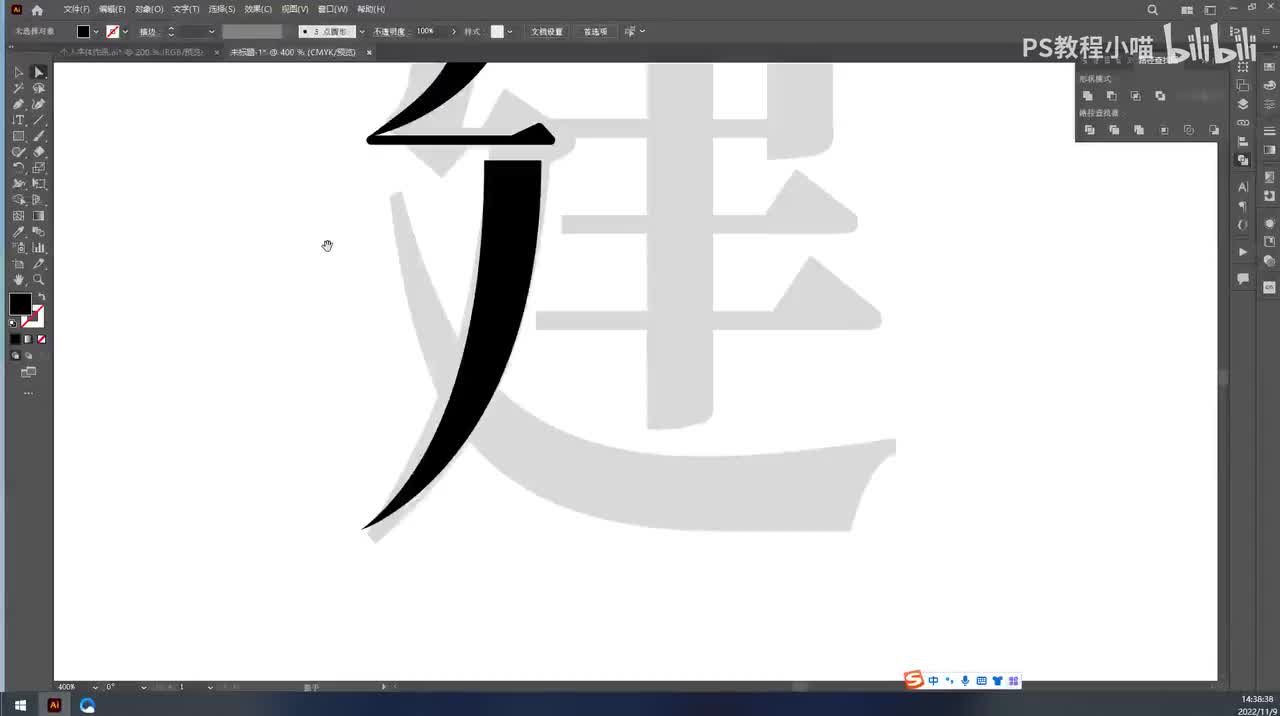Click the black Fill color box
Viewport: 1280px width, 716px height.
[x=20, y=304]
